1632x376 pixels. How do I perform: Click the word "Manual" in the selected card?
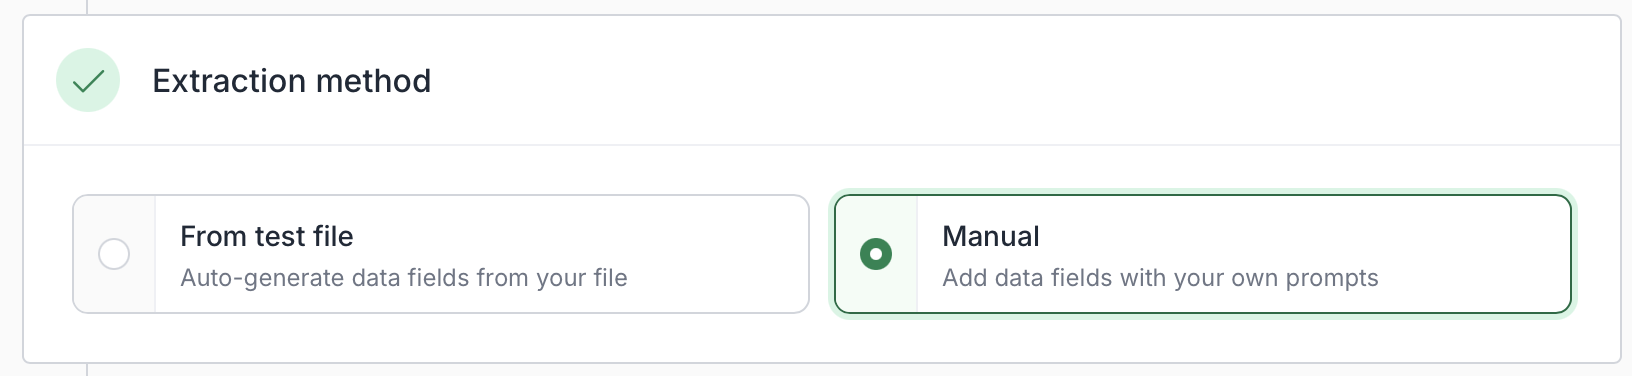[x=991, y=236]
